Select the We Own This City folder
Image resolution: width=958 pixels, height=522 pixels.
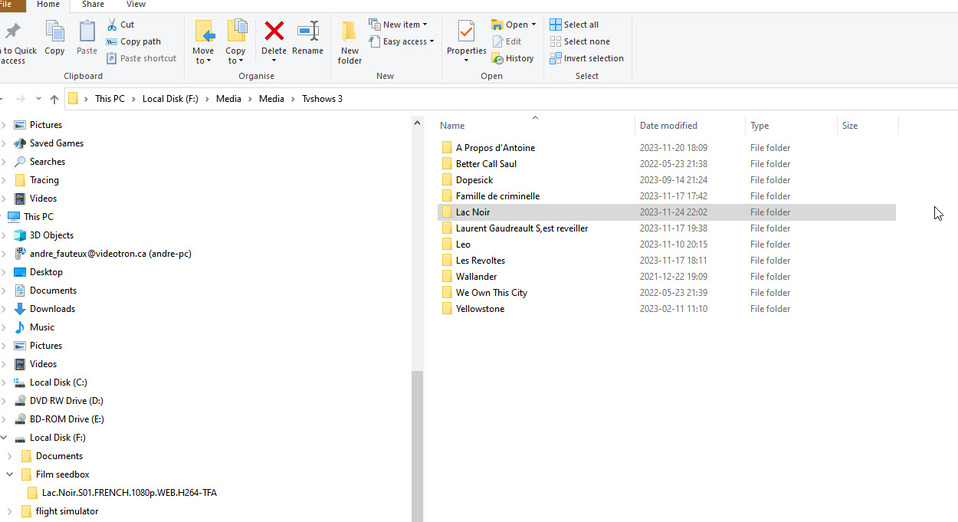491,293
